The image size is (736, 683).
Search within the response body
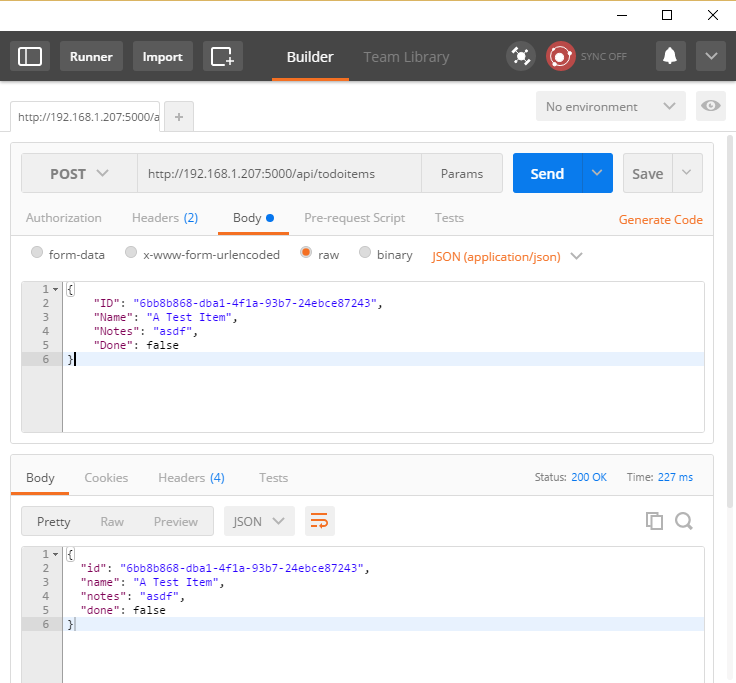click(x=684, y=521)
